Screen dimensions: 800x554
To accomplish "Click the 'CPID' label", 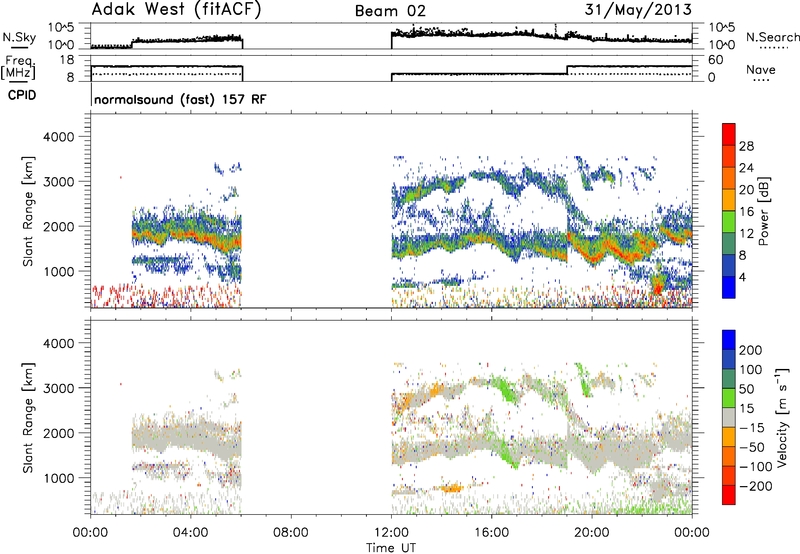I will [x=22, y=95].
